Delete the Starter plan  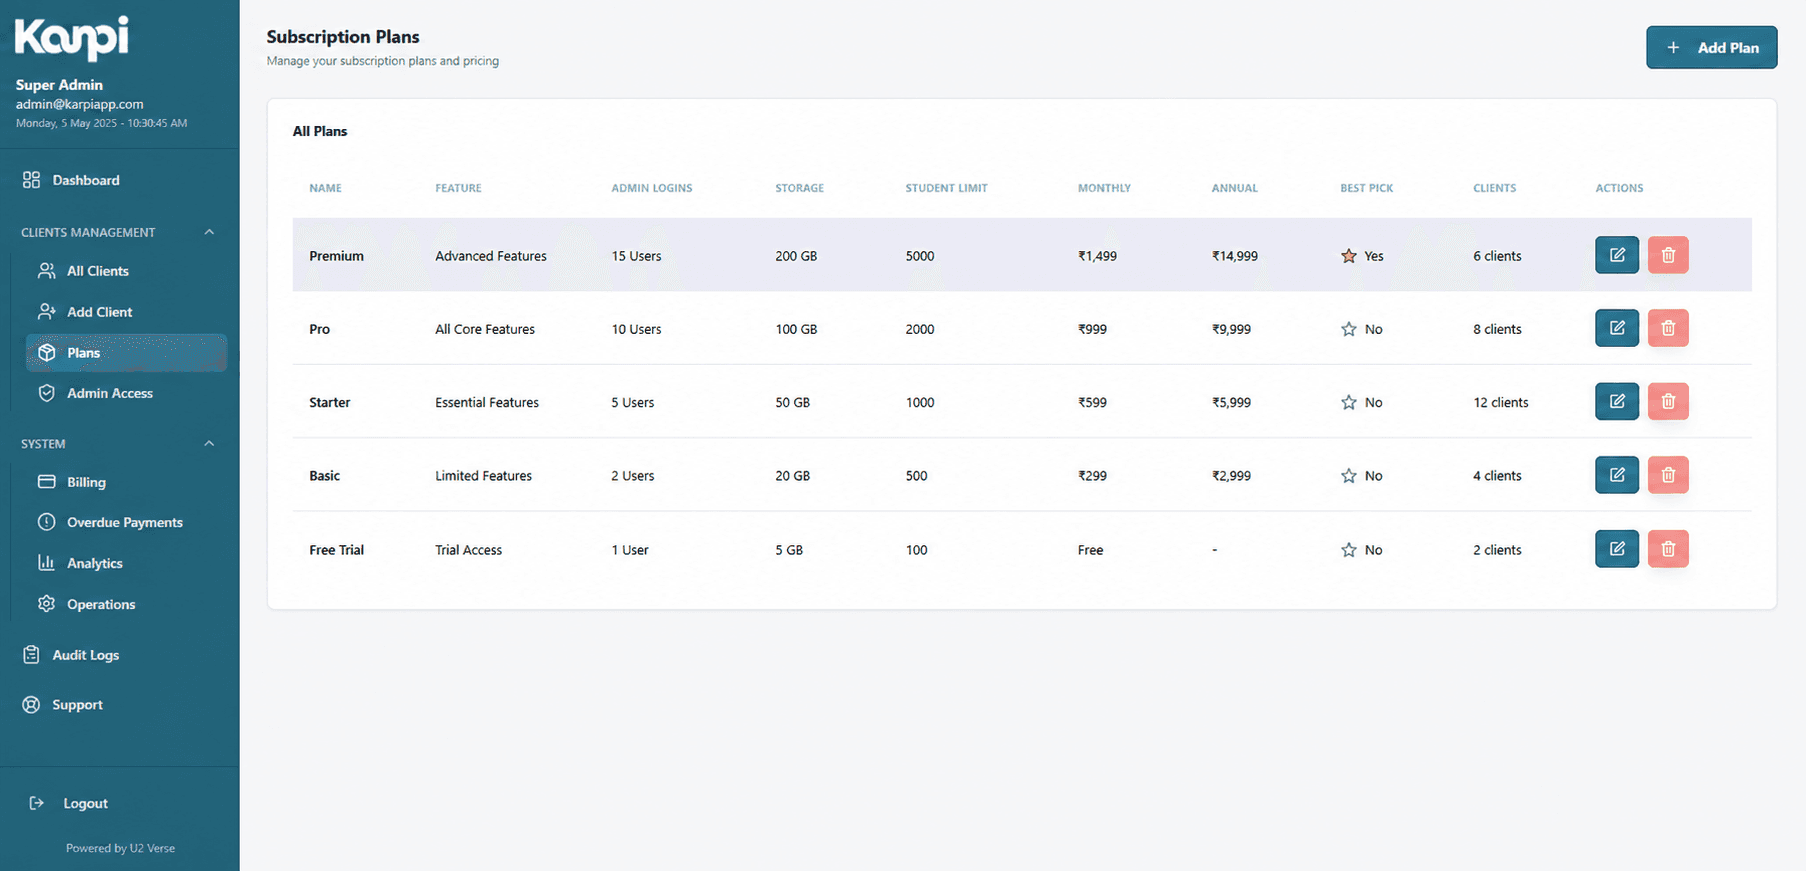pyautogui.click(x=1668, y=401)
